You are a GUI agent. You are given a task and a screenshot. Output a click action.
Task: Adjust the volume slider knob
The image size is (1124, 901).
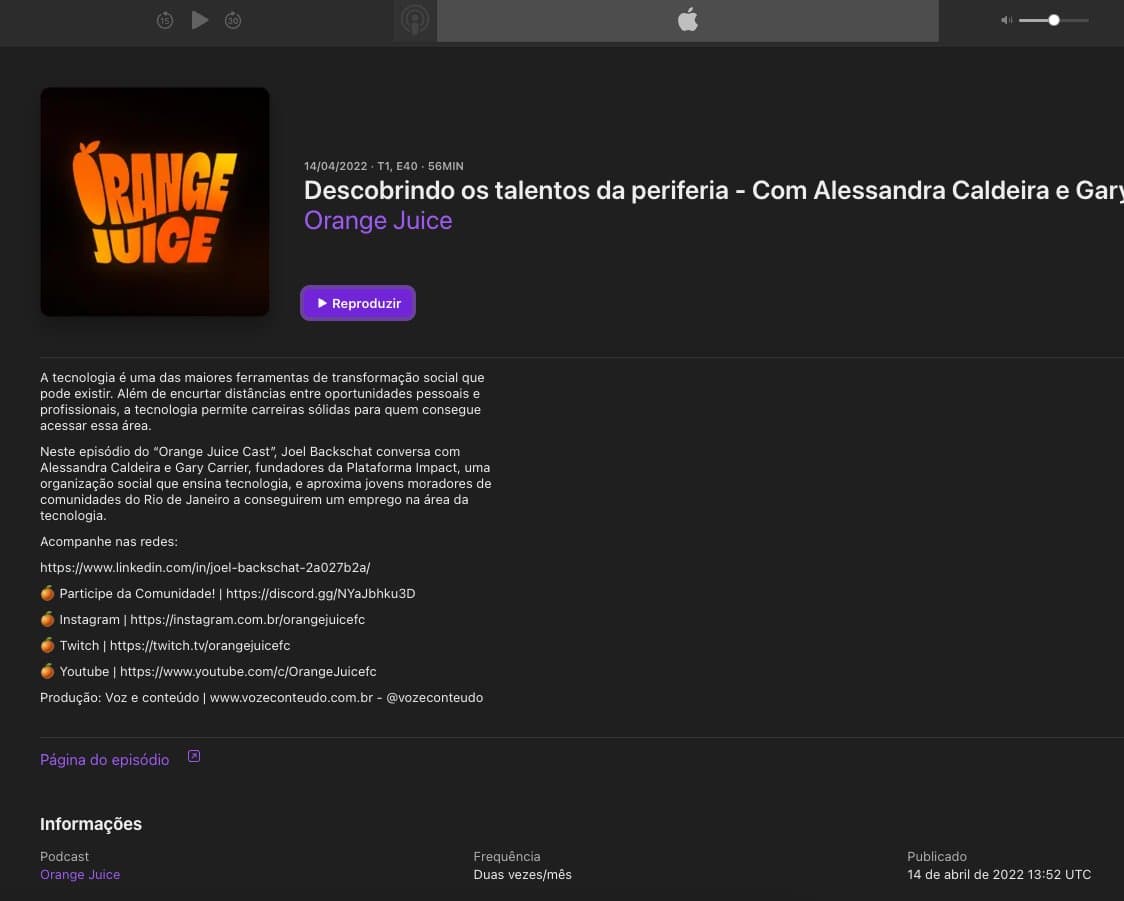tap(1054, 20)
